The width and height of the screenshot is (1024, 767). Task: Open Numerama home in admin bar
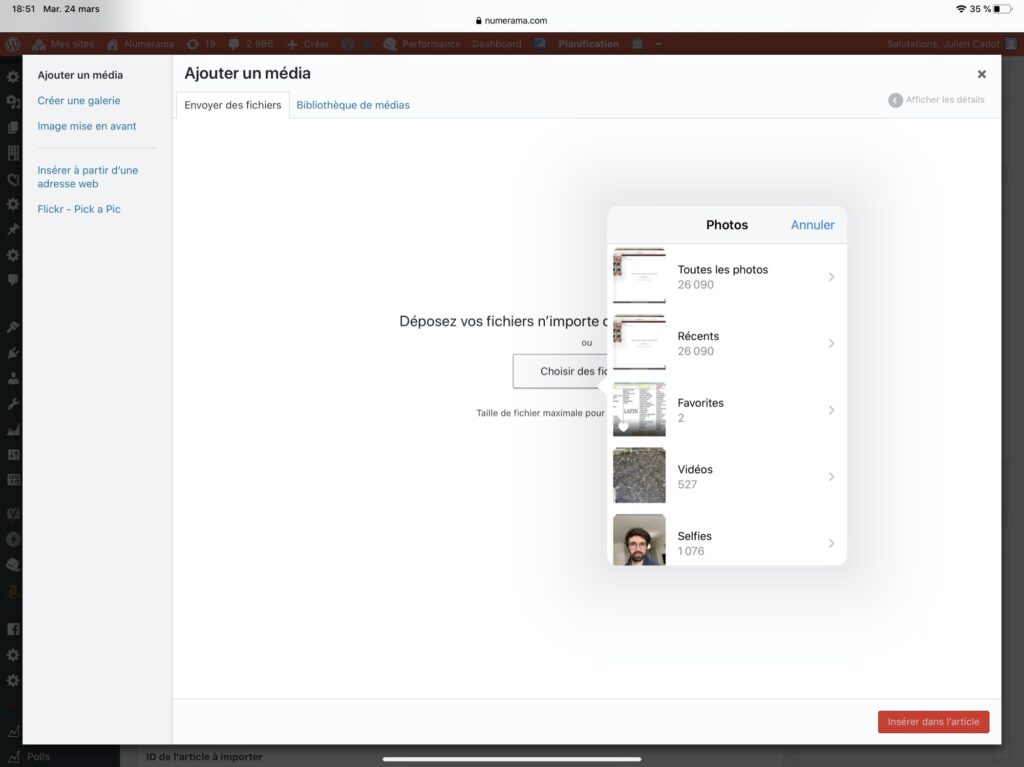pyautogui.click(x=140, y=44)
